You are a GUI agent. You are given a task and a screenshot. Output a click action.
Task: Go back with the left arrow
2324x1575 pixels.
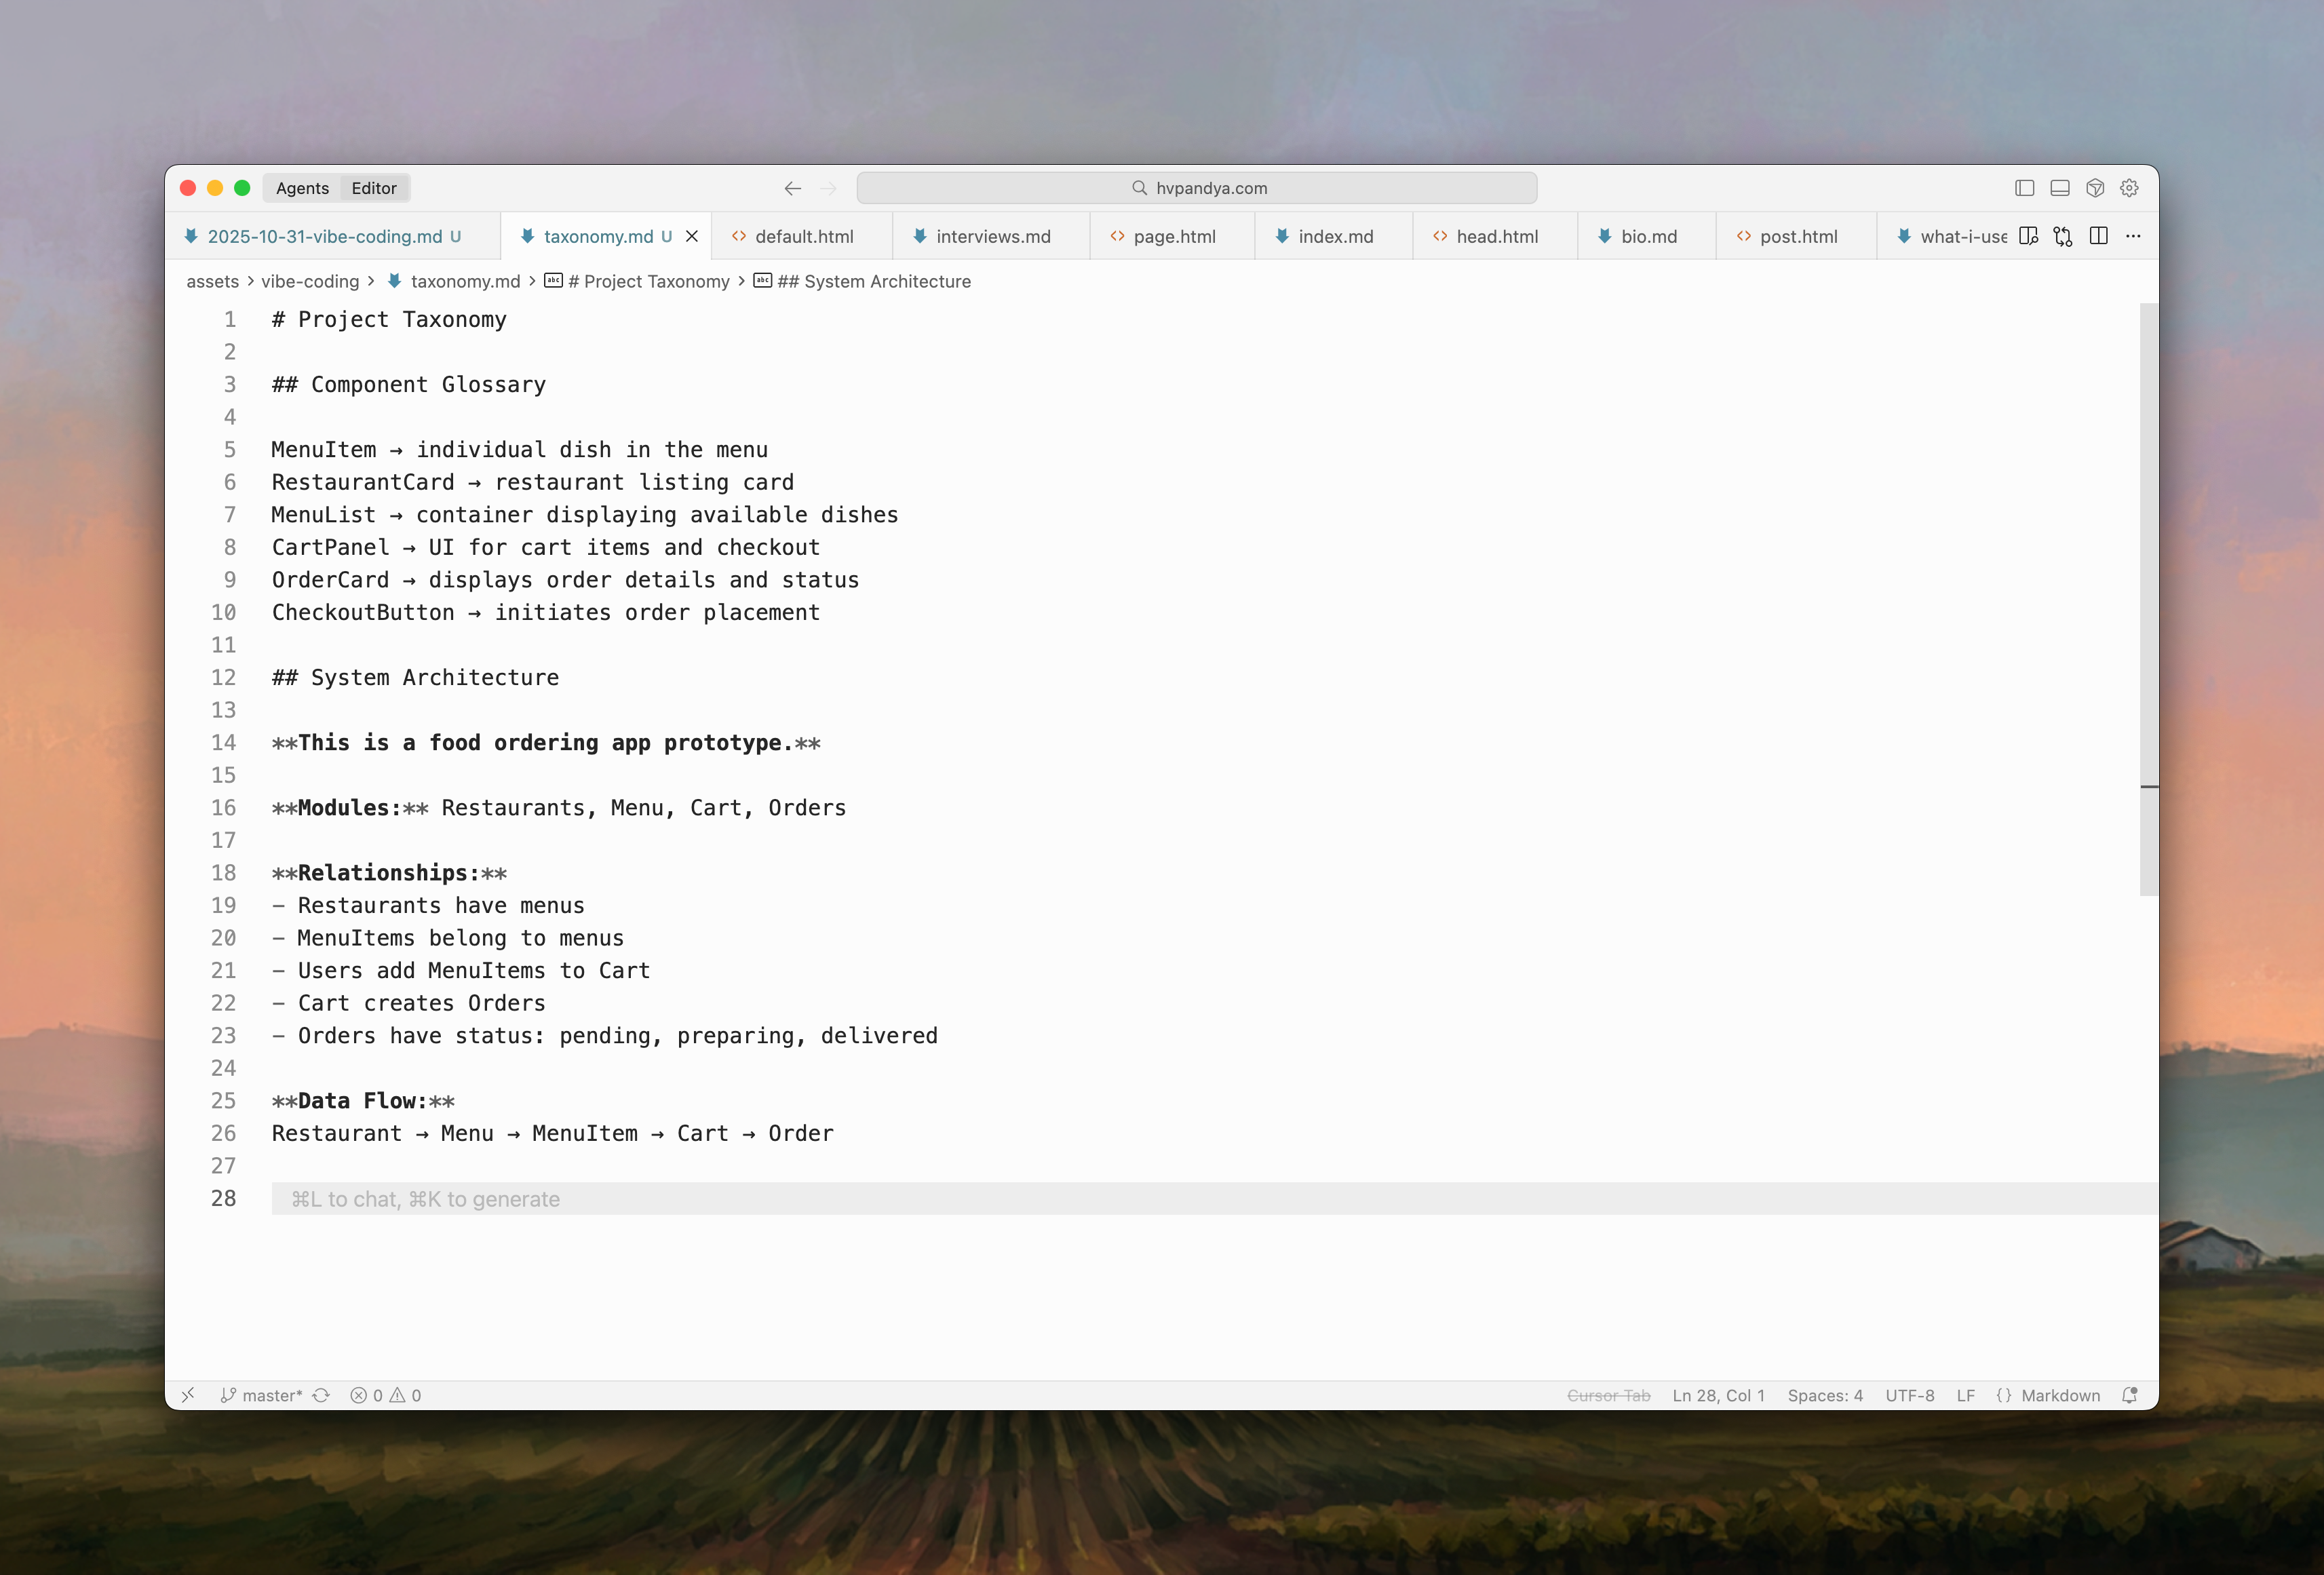792,188
